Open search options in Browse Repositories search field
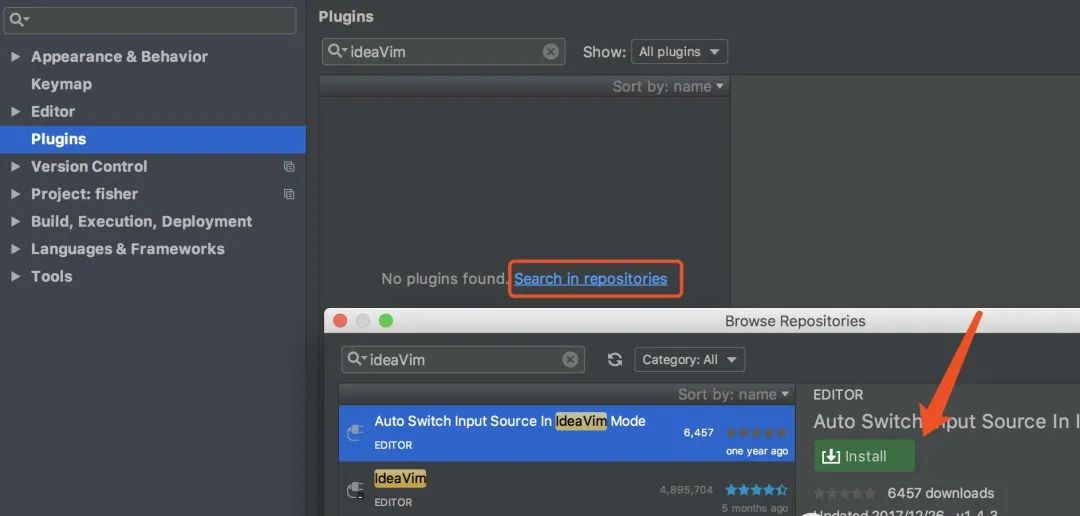Viewport: 1080px width, 516px height. click(356, 359)
